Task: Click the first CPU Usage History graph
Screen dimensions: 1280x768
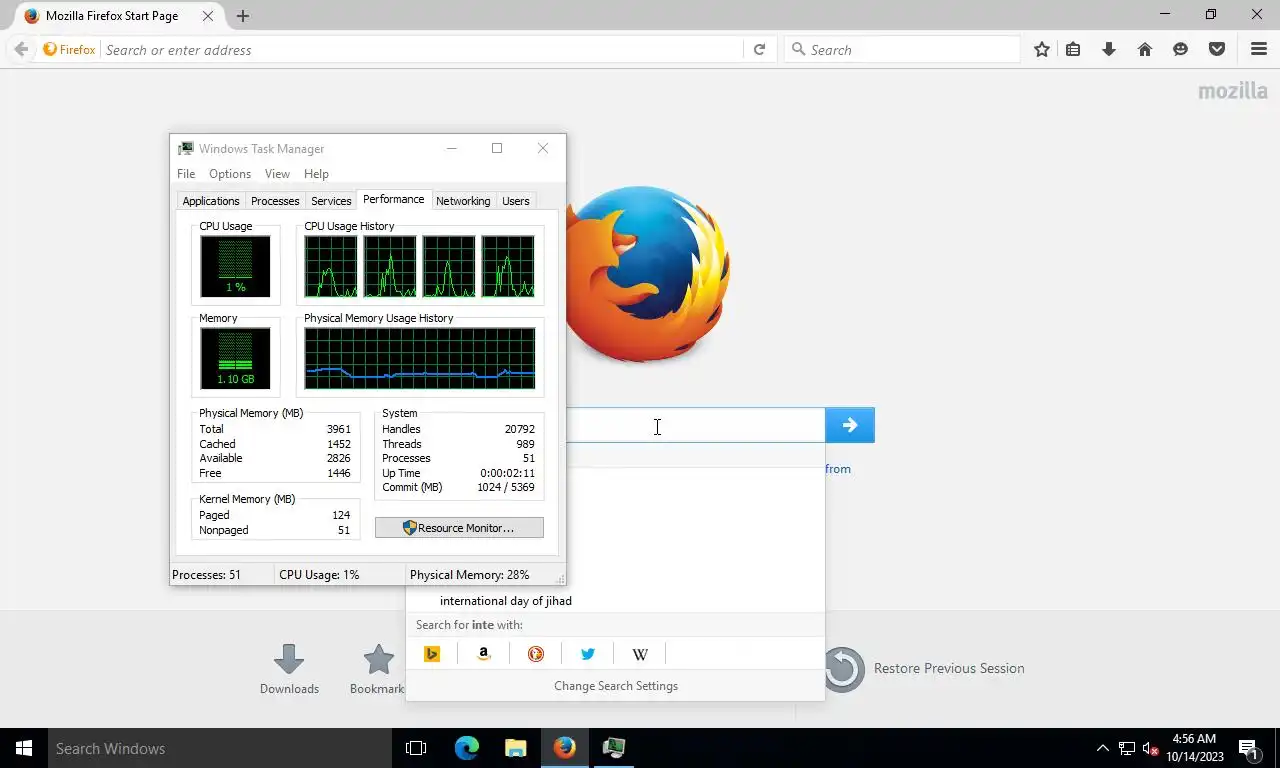Action: (331, 266)
